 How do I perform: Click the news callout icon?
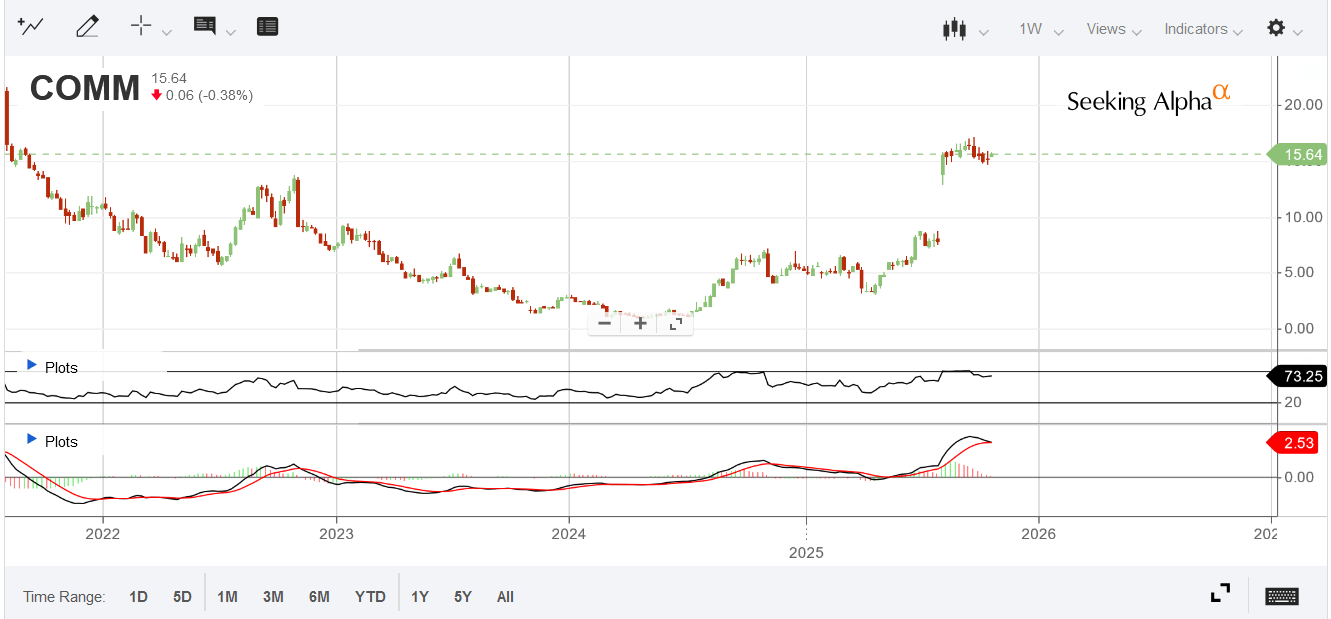tap(205, 26)
